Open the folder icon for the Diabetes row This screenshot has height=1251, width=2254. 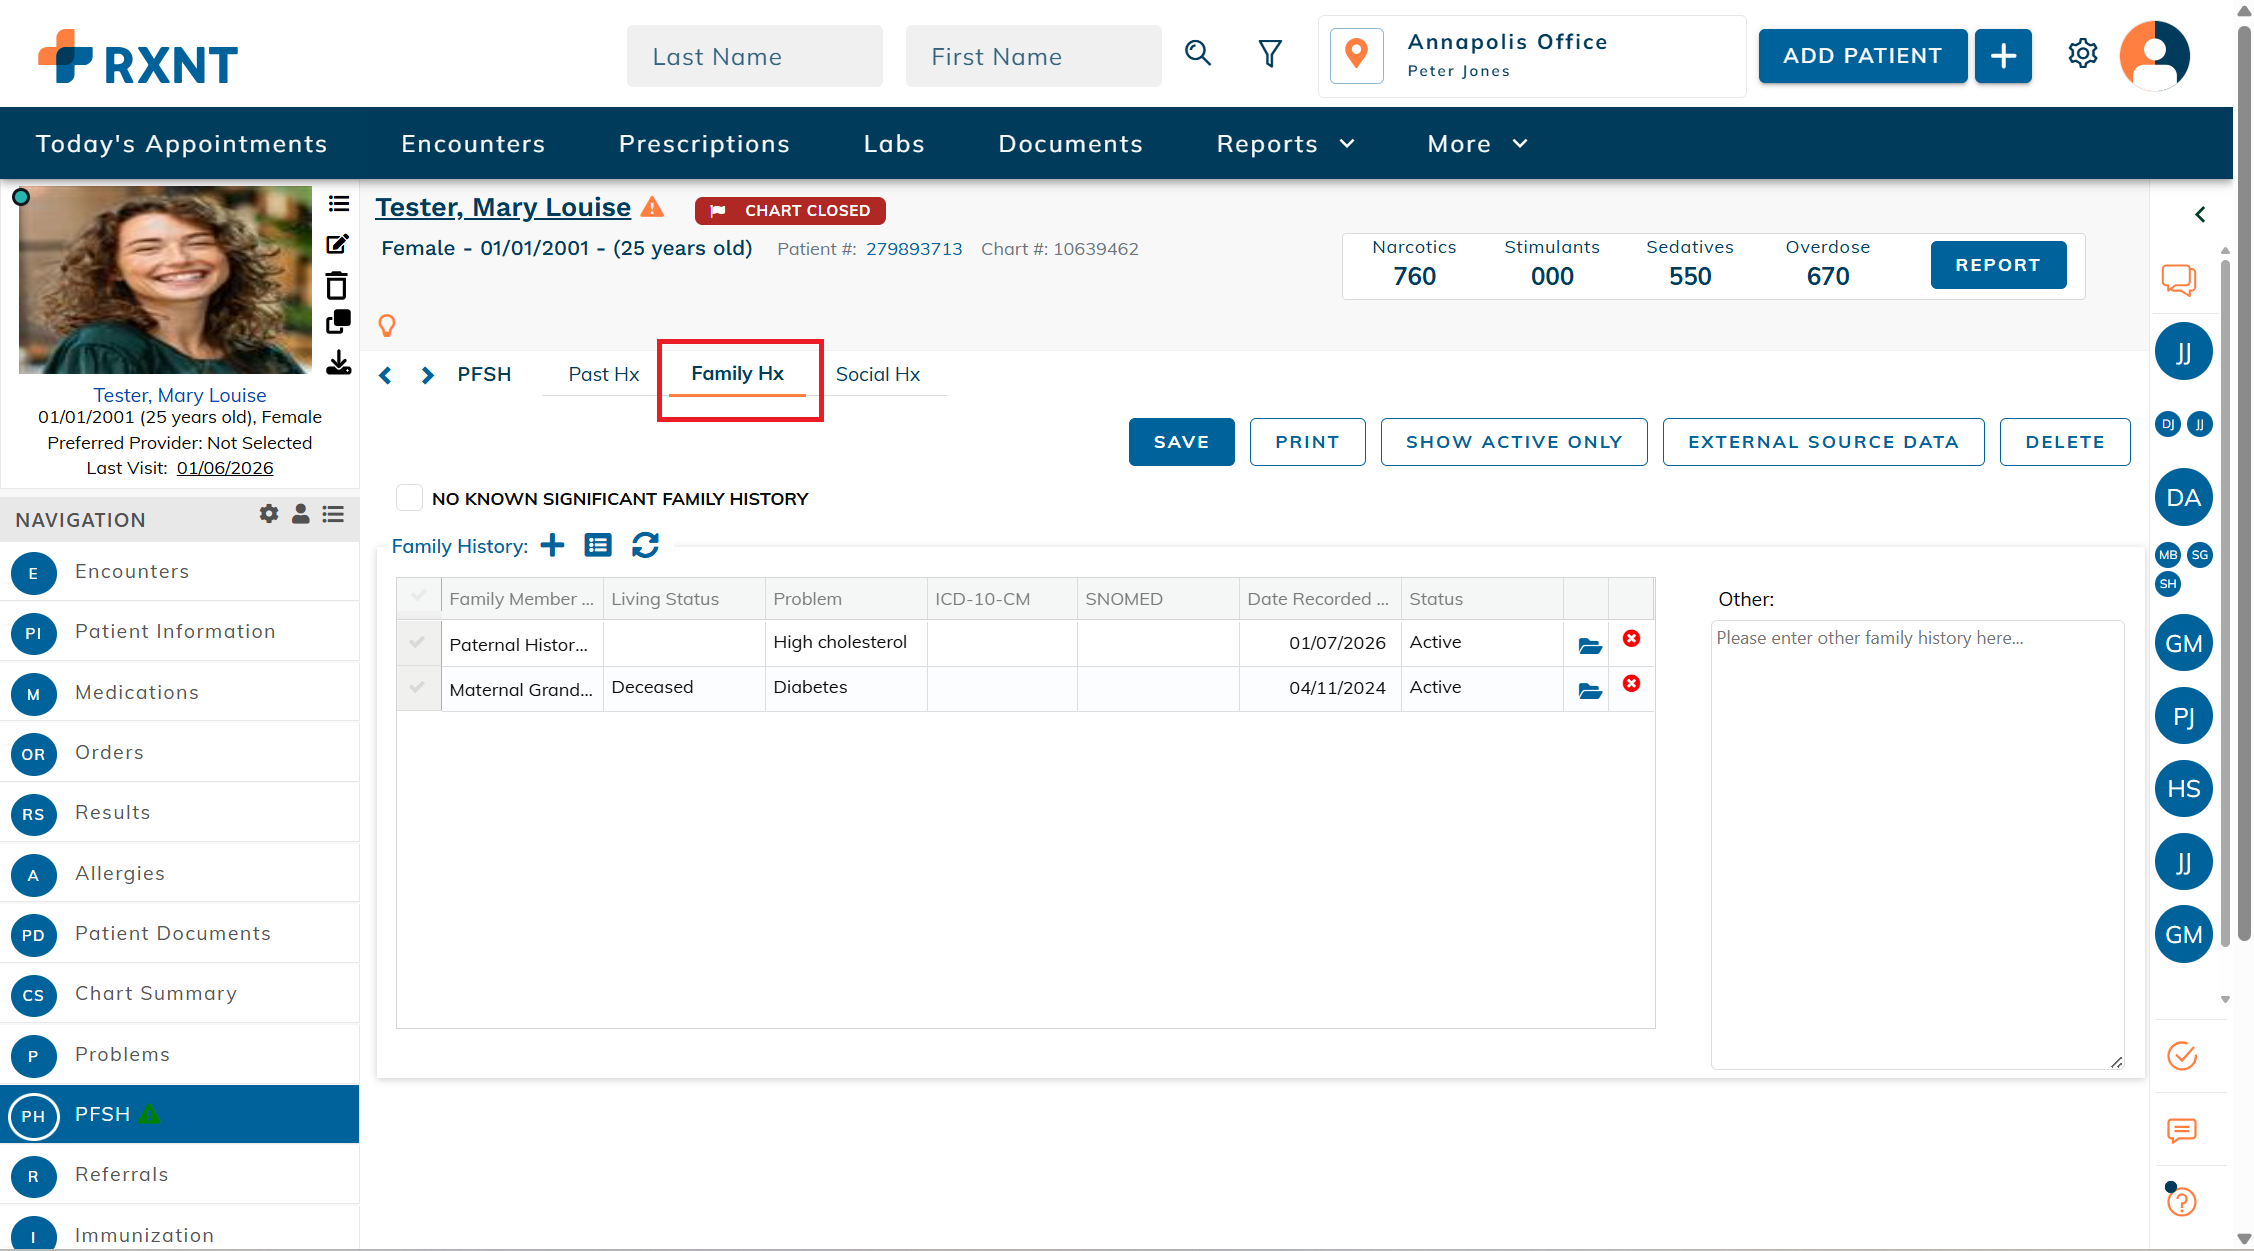click(1589, 690)
